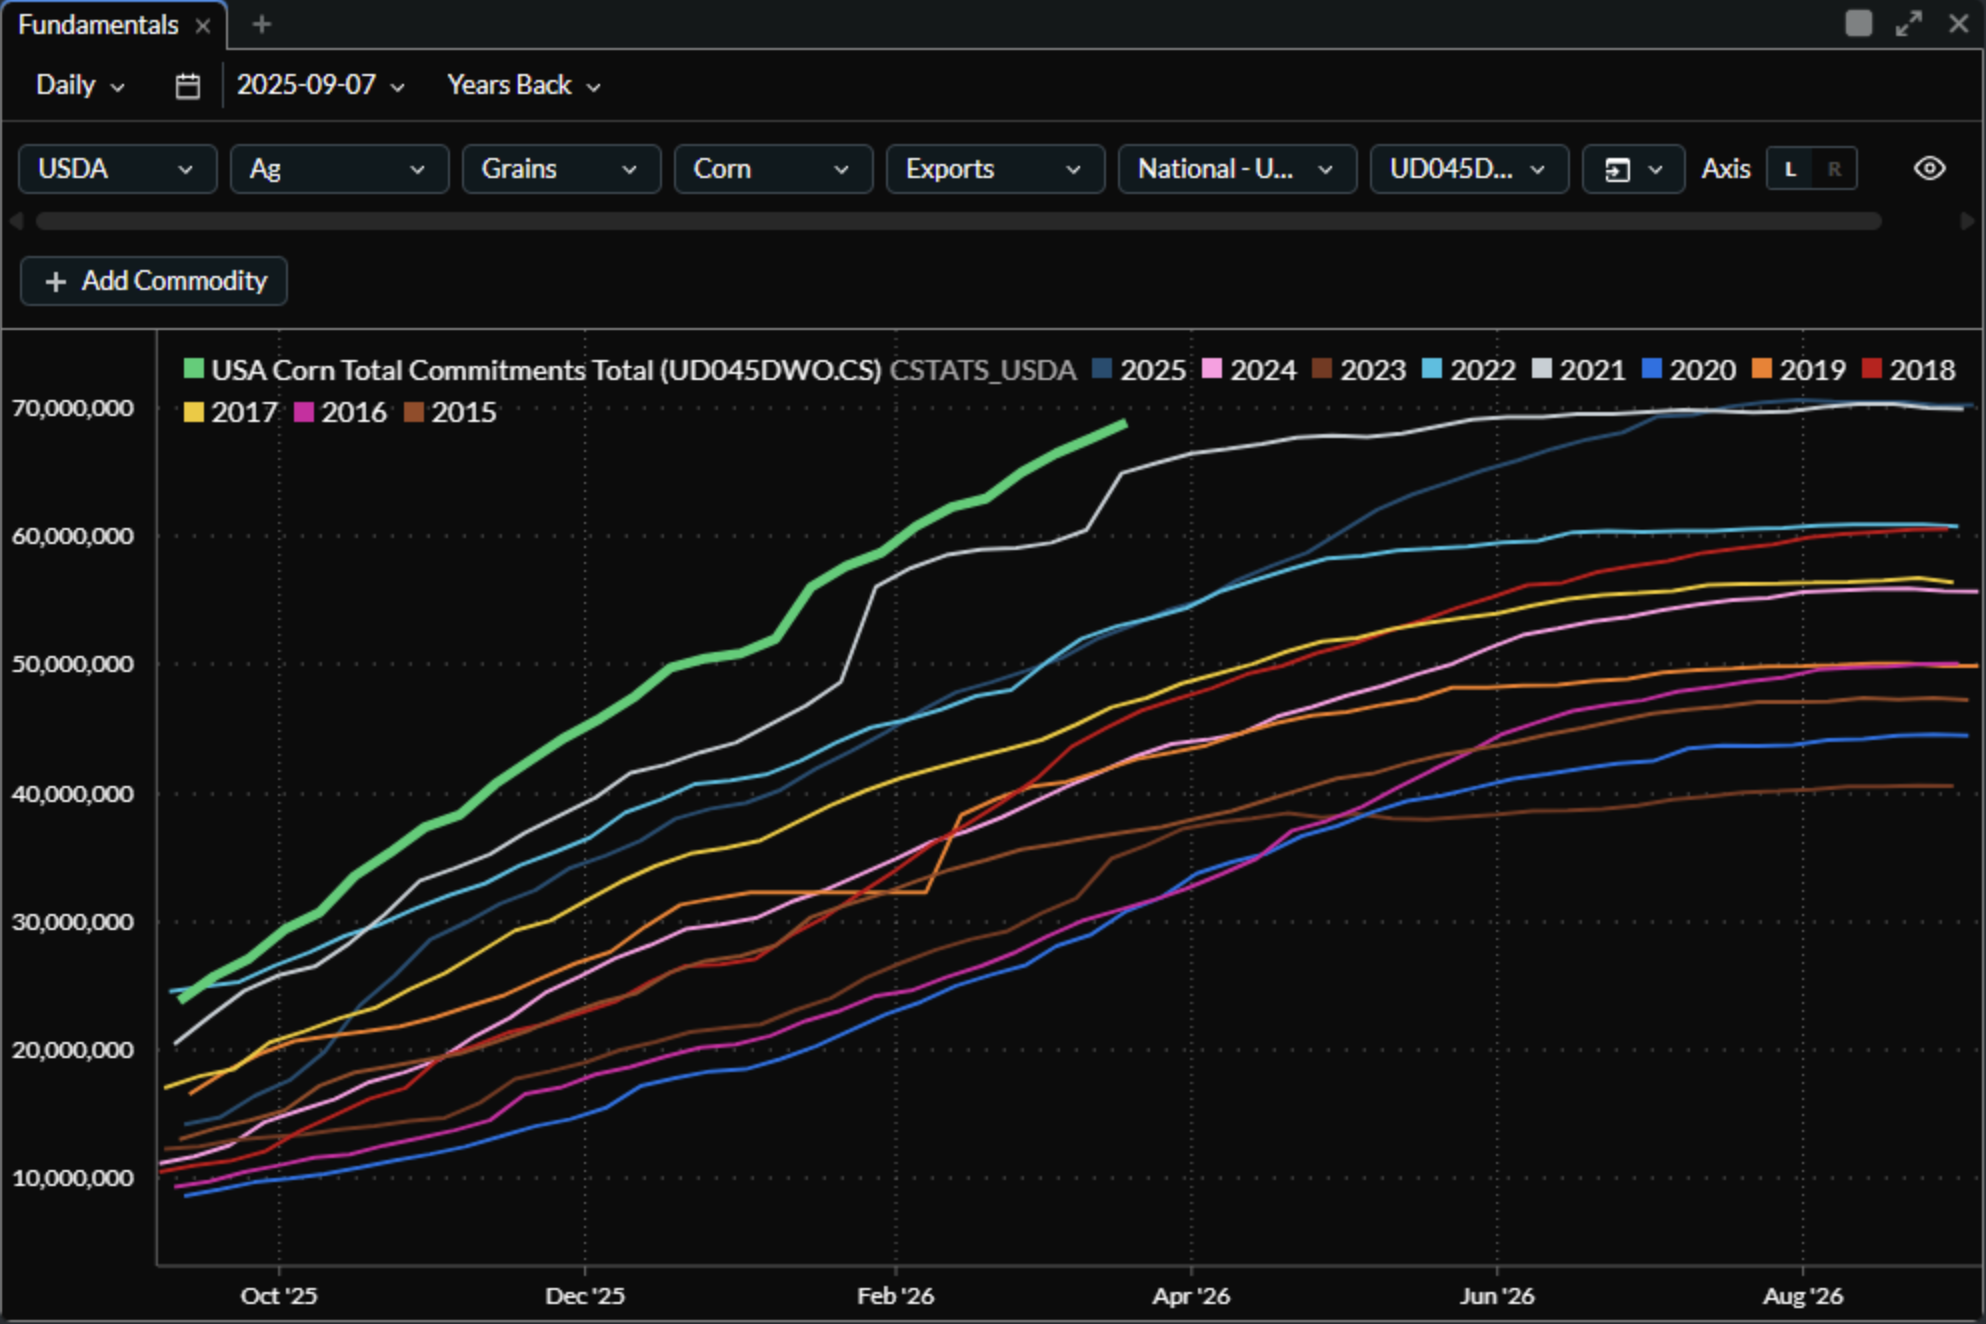Close the Fundamentals tab with the X icon
The image size is (1986, 1324).
tap(203, 26)
